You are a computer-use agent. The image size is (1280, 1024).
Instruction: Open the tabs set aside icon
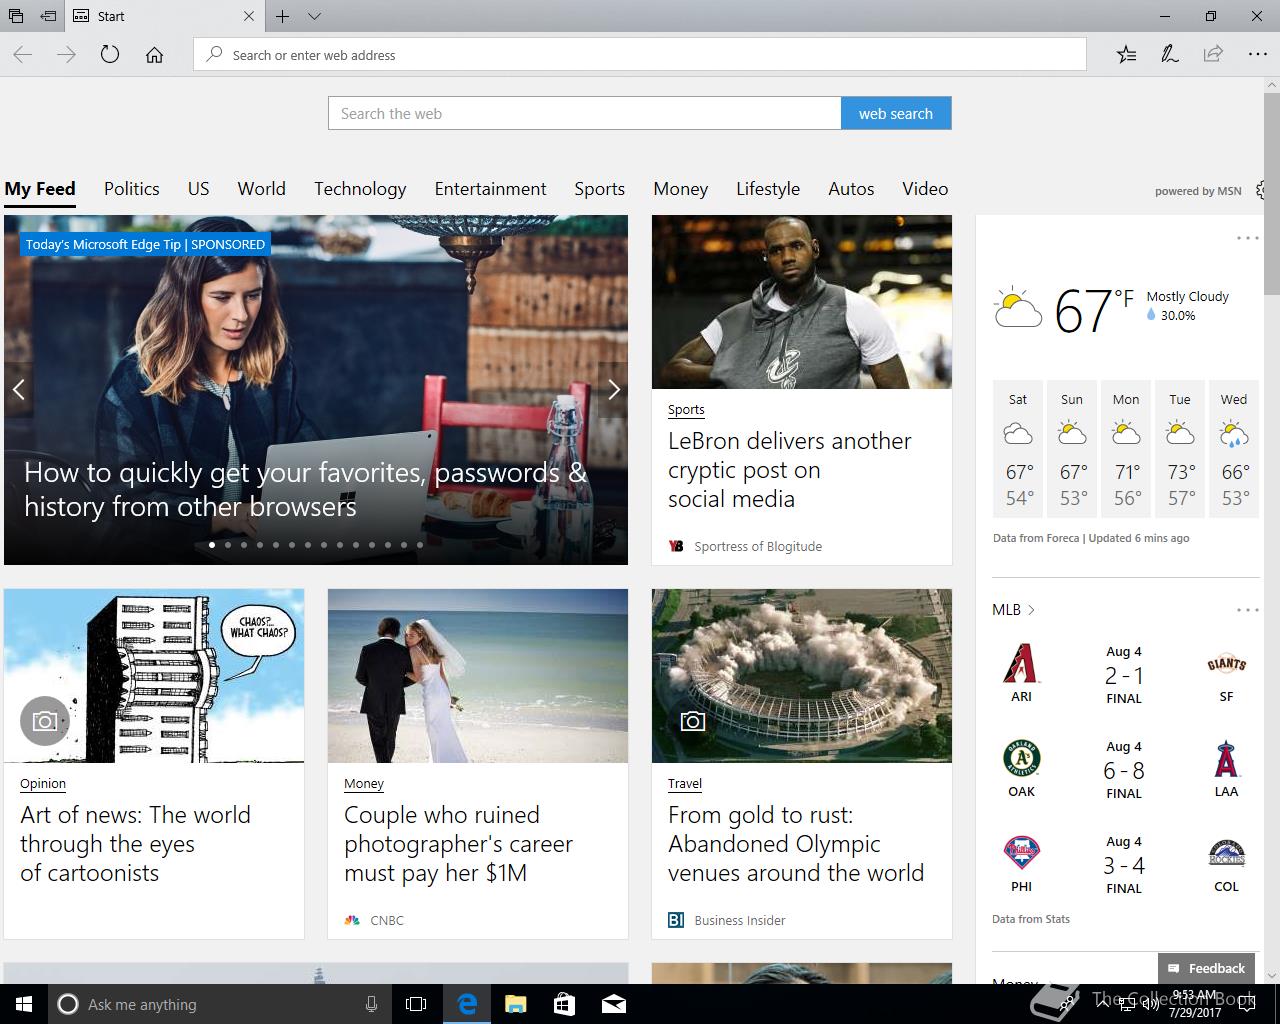point(16,16)
